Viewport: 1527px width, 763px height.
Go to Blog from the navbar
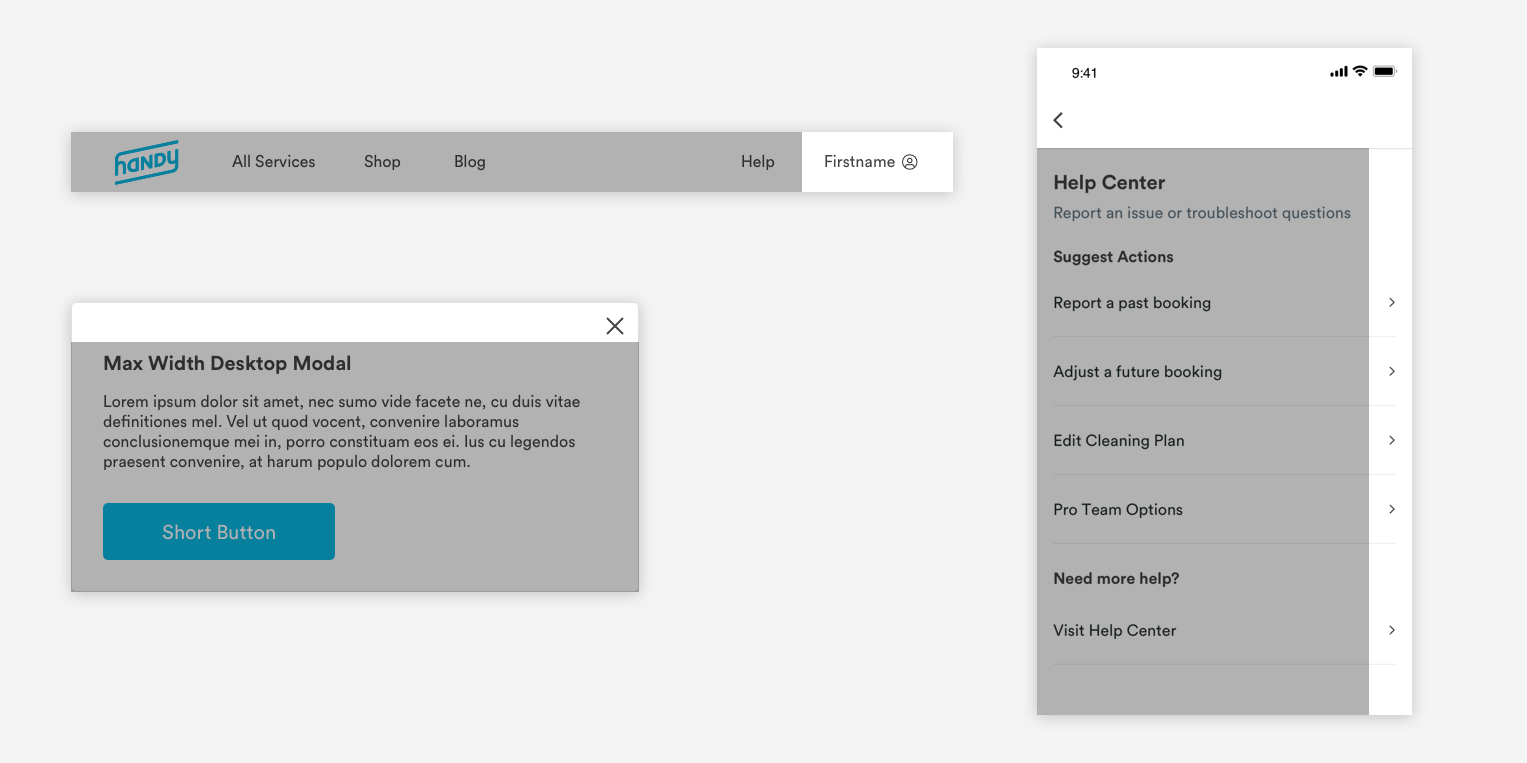(470, 162)
